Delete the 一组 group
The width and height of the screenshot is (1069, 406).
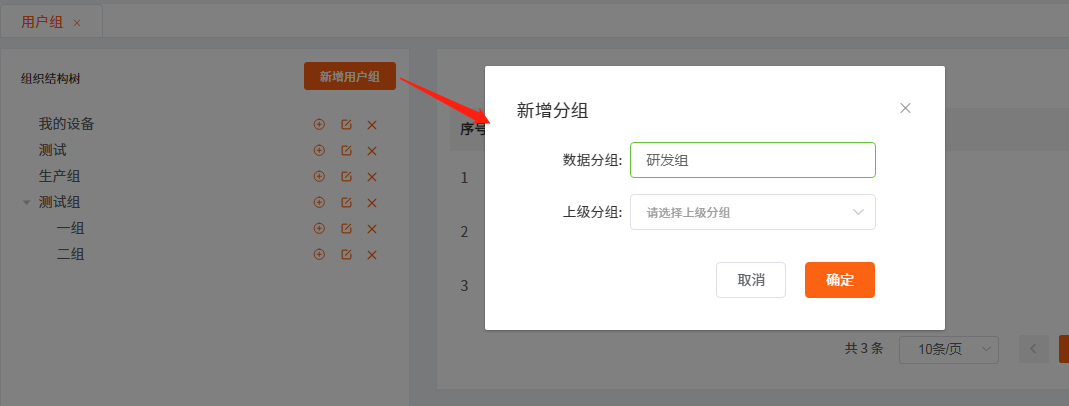[372, 228]
